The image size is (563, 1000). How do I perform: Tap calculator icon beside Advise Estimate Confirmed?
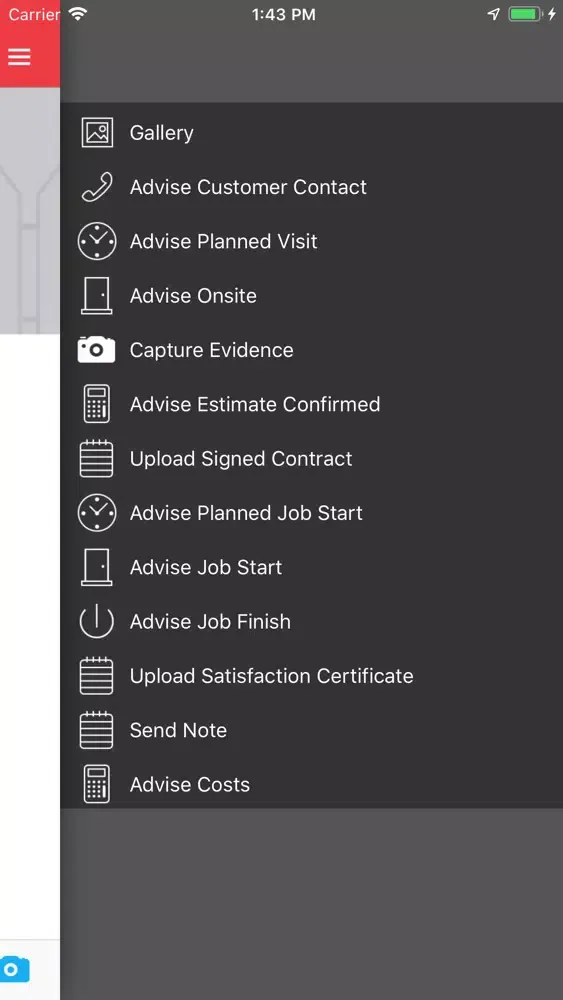click(97, 404)
